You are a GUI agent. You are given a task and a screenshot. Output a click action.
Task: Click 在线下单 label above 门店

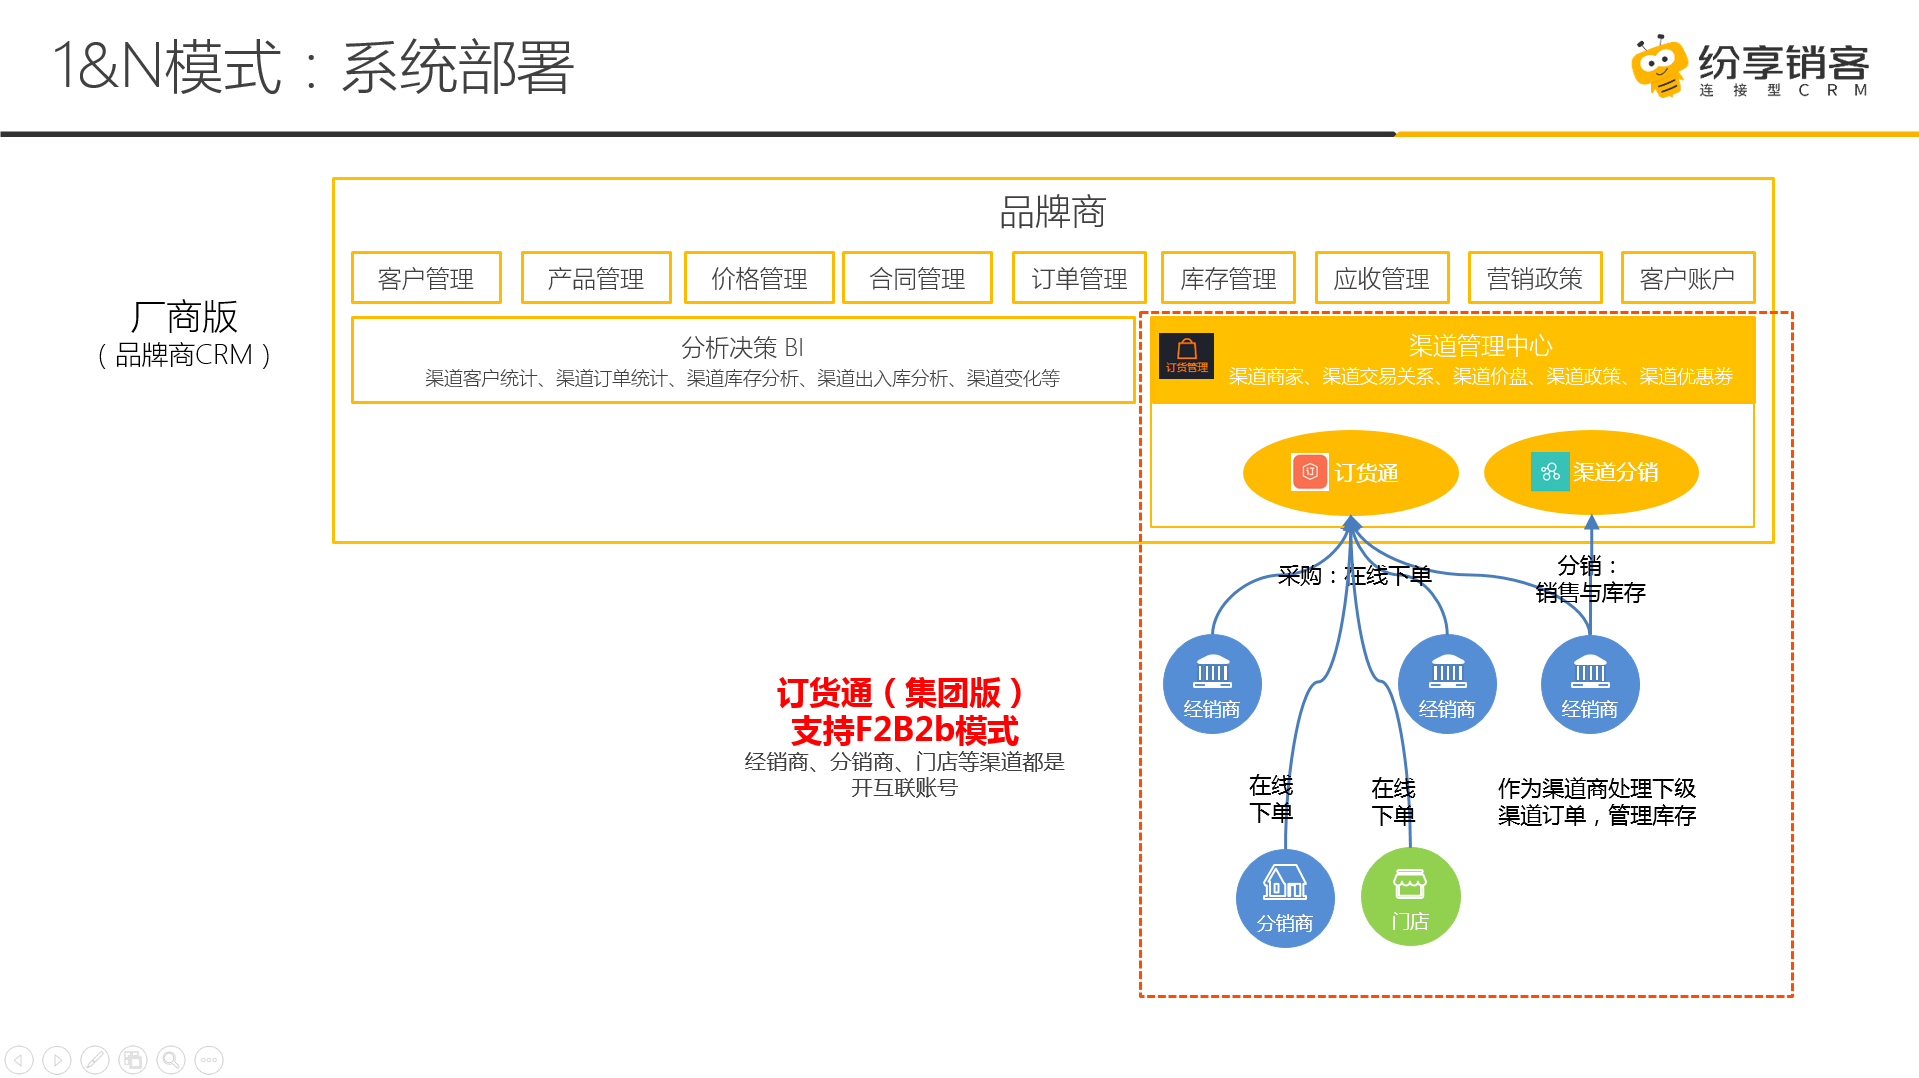pos(1393,802)
